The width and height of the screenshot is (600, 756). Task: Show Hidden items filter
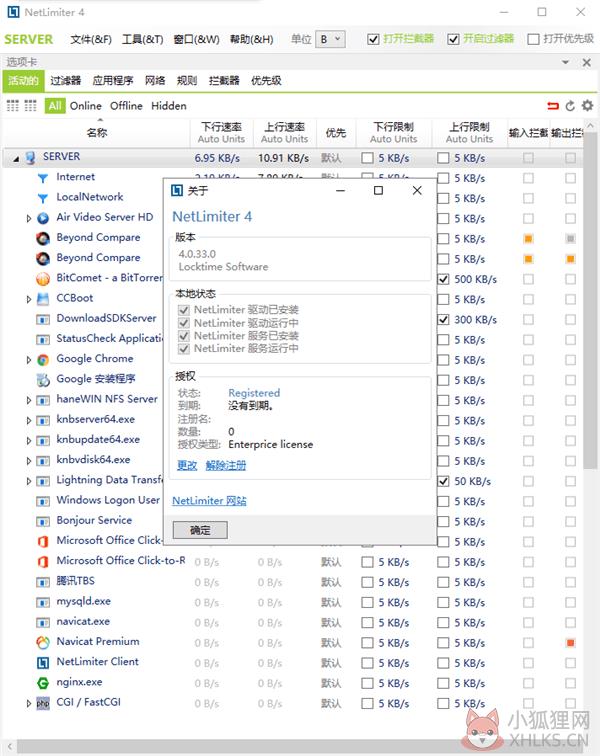point(169,106)
